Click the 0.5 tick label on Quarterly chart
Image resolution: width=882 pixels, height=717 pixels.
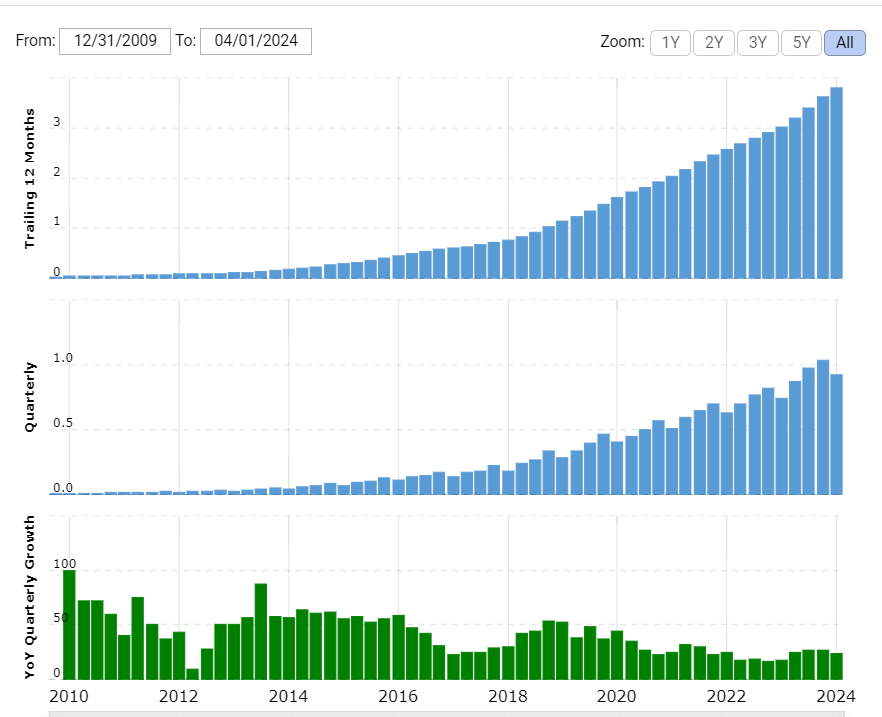click(63, 422)
